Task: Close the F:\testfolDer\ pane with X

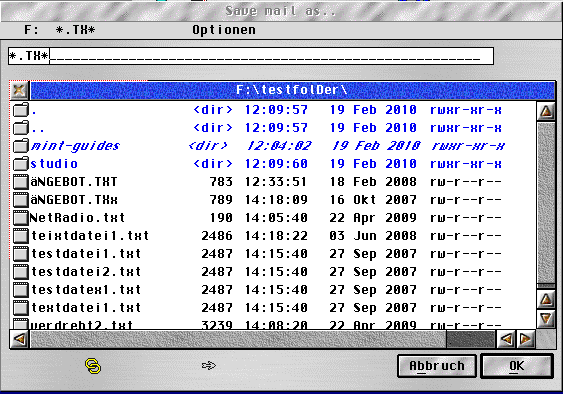Action: [x=19, y=90]
